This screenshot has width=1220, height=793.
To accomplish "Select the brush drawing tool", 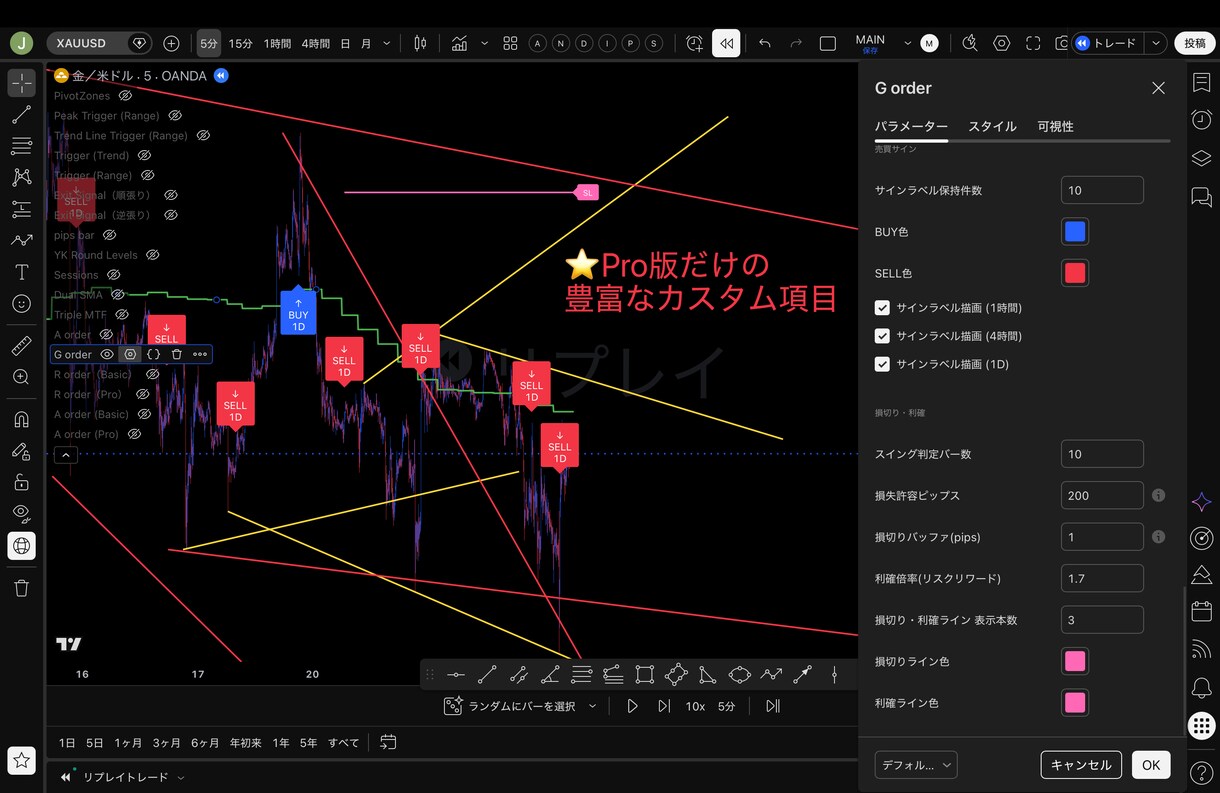I will [x=21, y=240].
